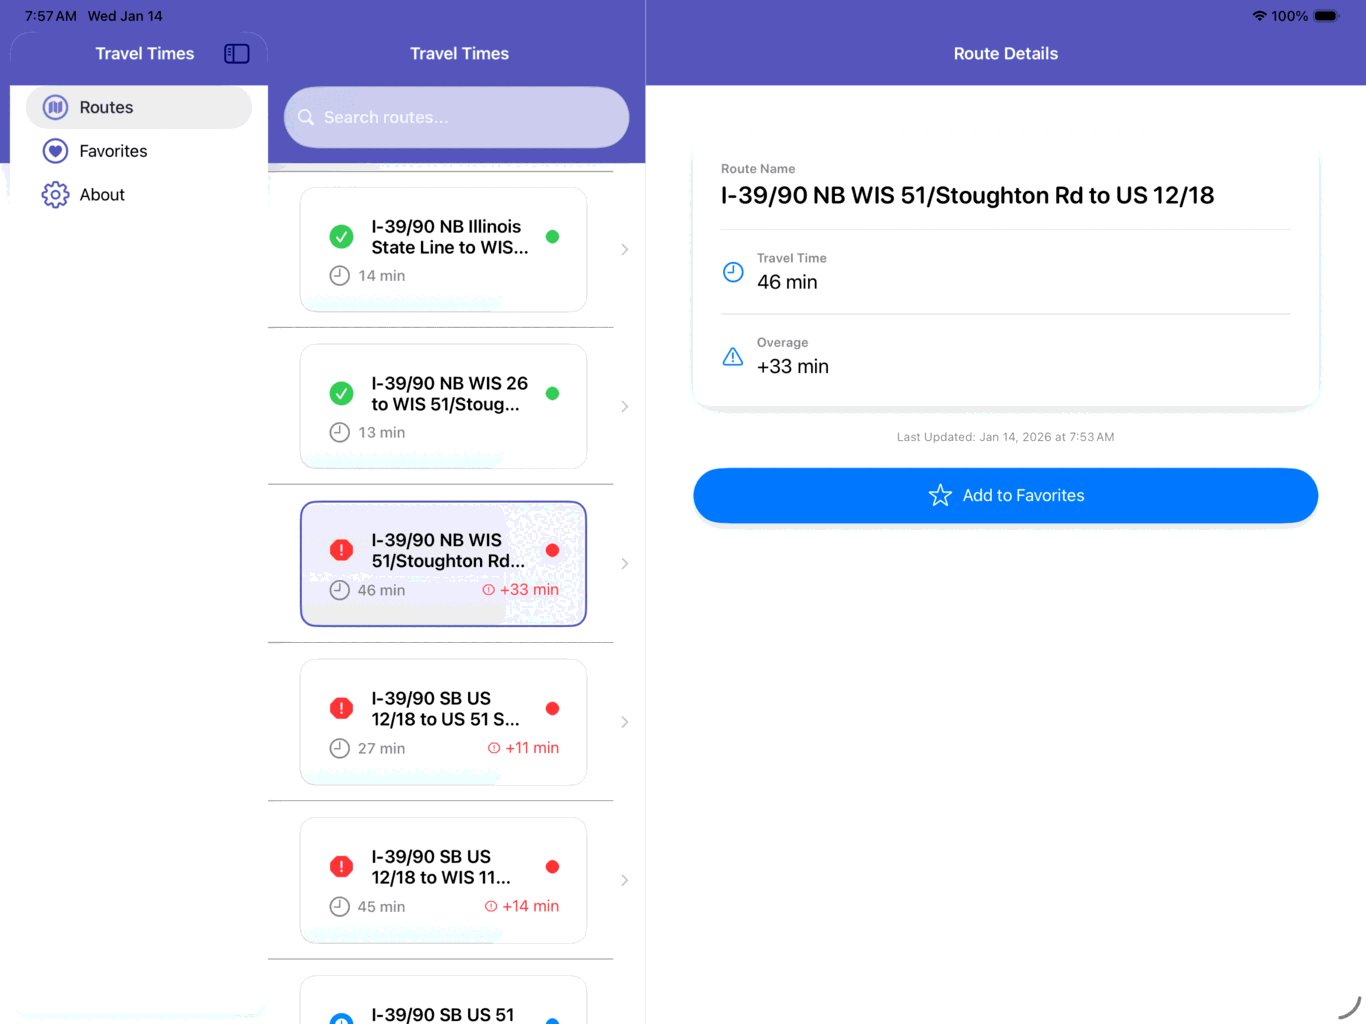The image size is (1366, 1024).
Task: Click the 46 min travel time value in details
Action: click(787, 283)
